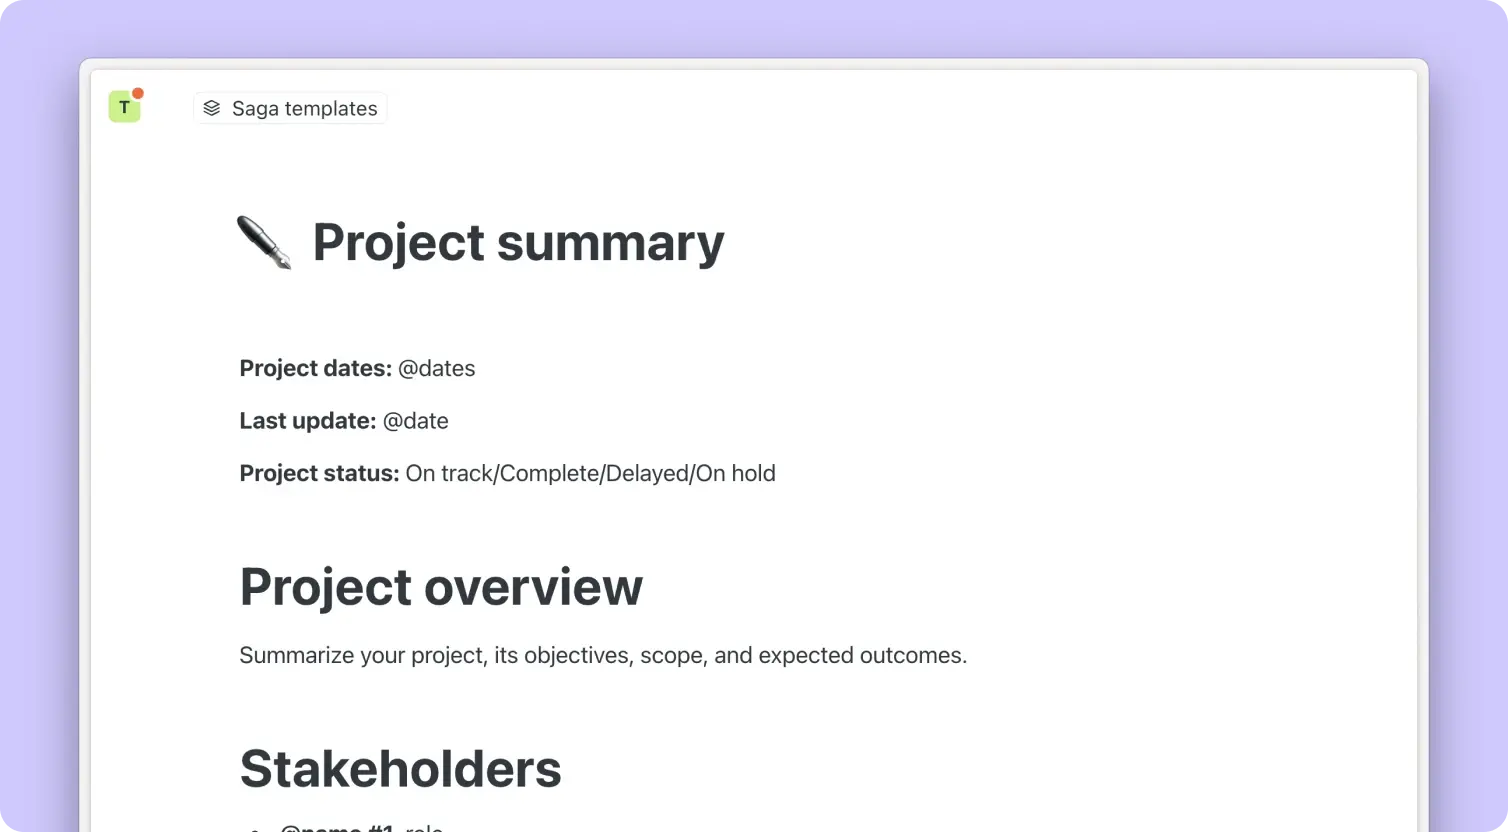Click the bold Last update label
Viewport: 1508px width, 832px height.
point(307,421)
